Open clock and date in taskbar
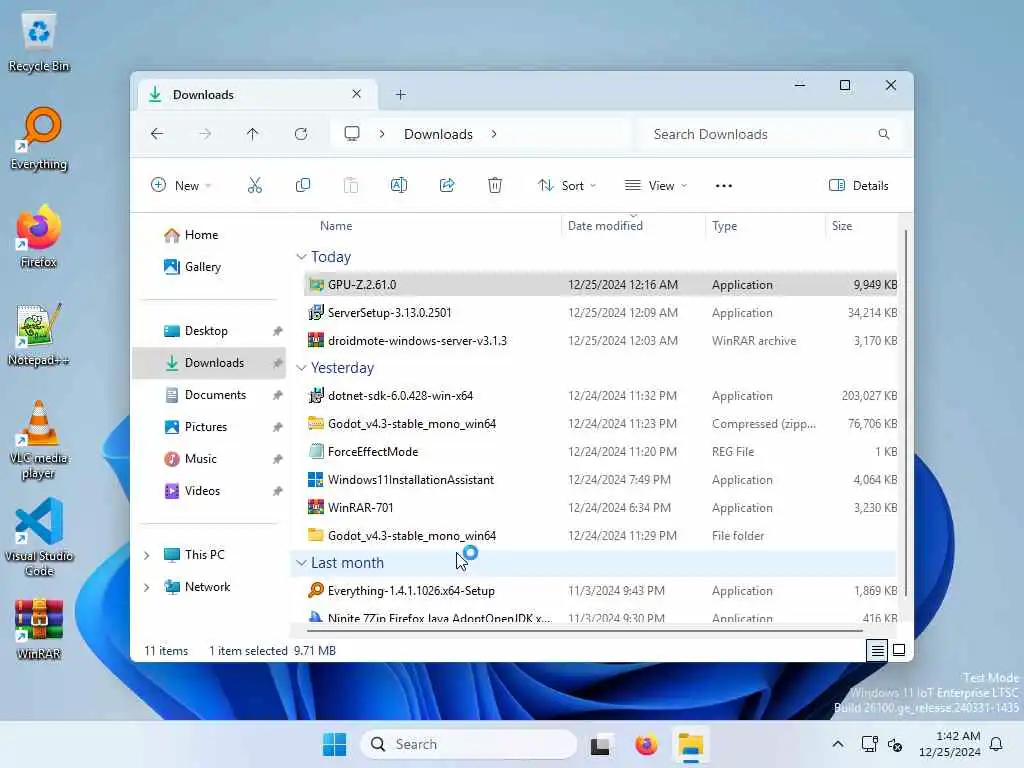 tap(950, 744)
